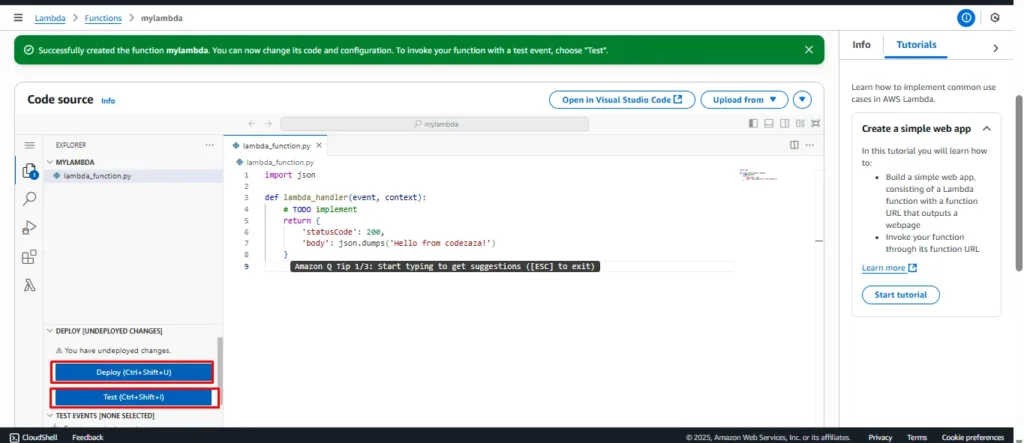Click the def lambda_handler line of code
This screenshot has width=1024, height=443.
pos(345,197)
